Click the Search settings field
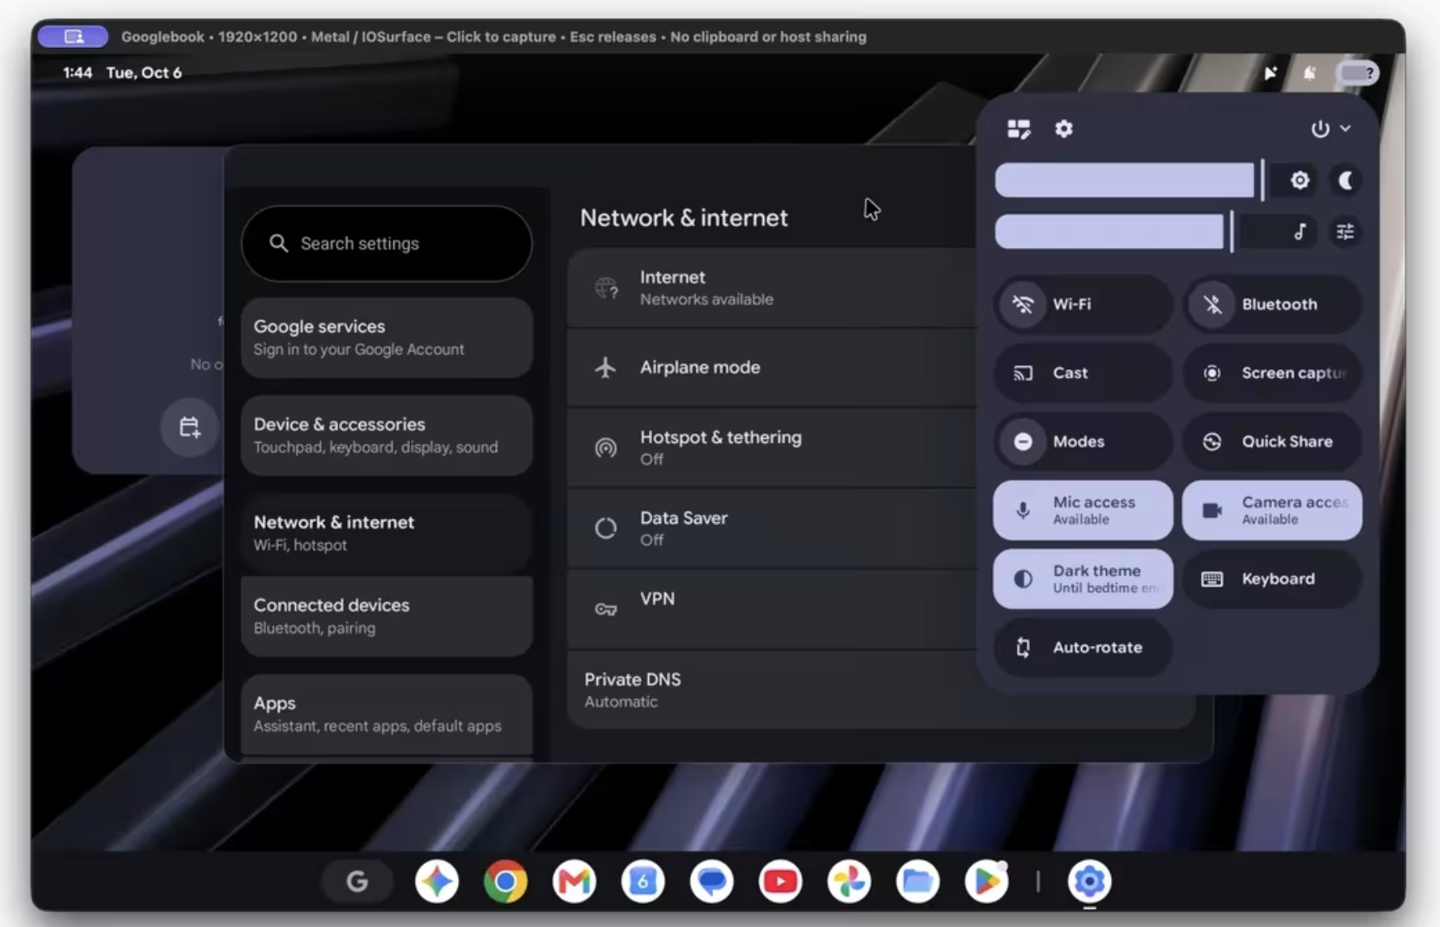Viewport: 1440px width, 927px height. click(x=387, y=243)
